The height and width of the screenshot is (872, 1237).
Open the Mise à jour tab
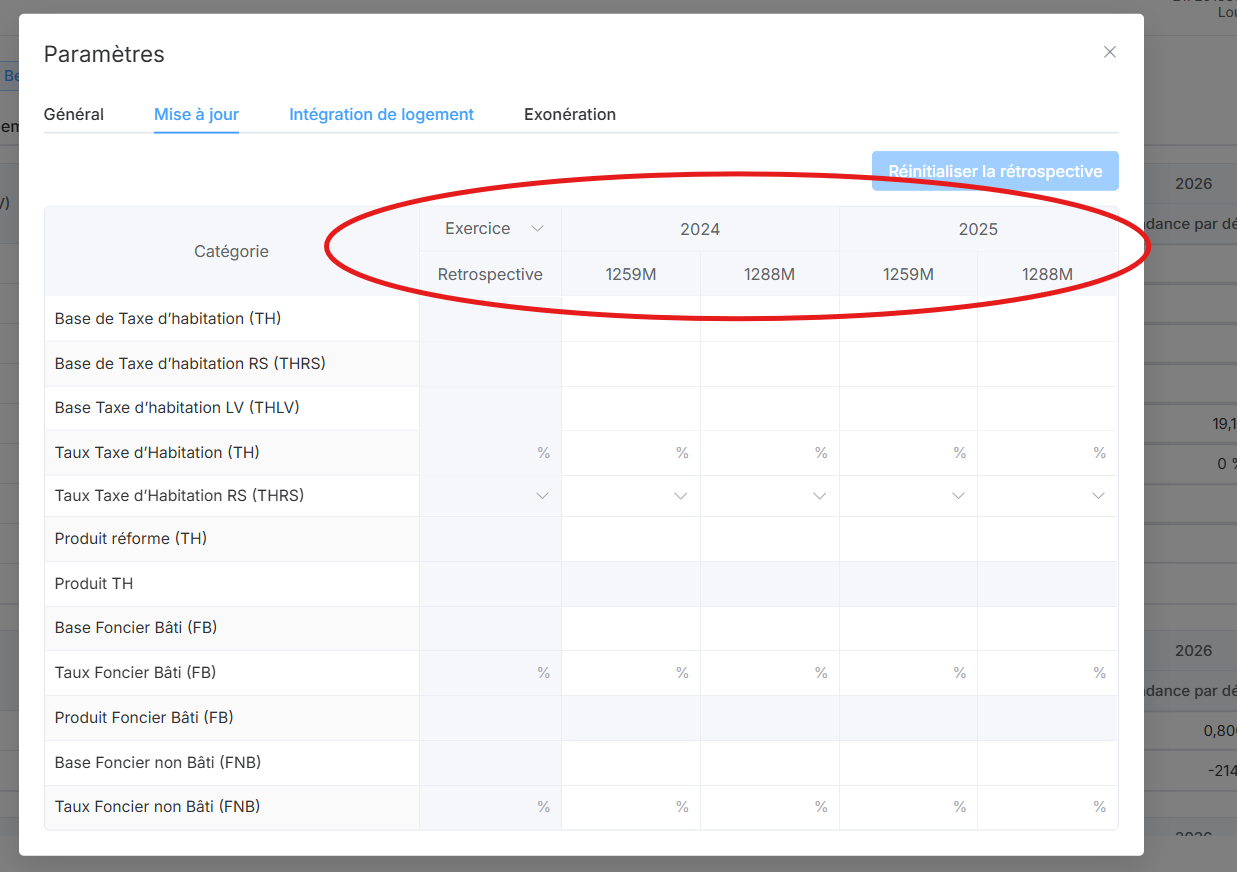tap(196, 114)
